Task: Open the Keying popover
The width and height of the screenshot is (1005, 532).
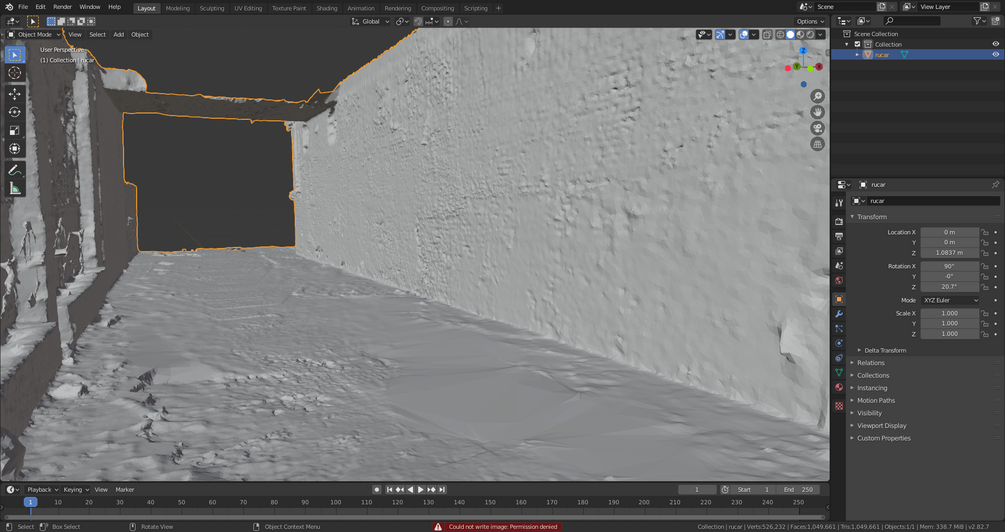Action: pyautogui.click(x=76, y=490)
